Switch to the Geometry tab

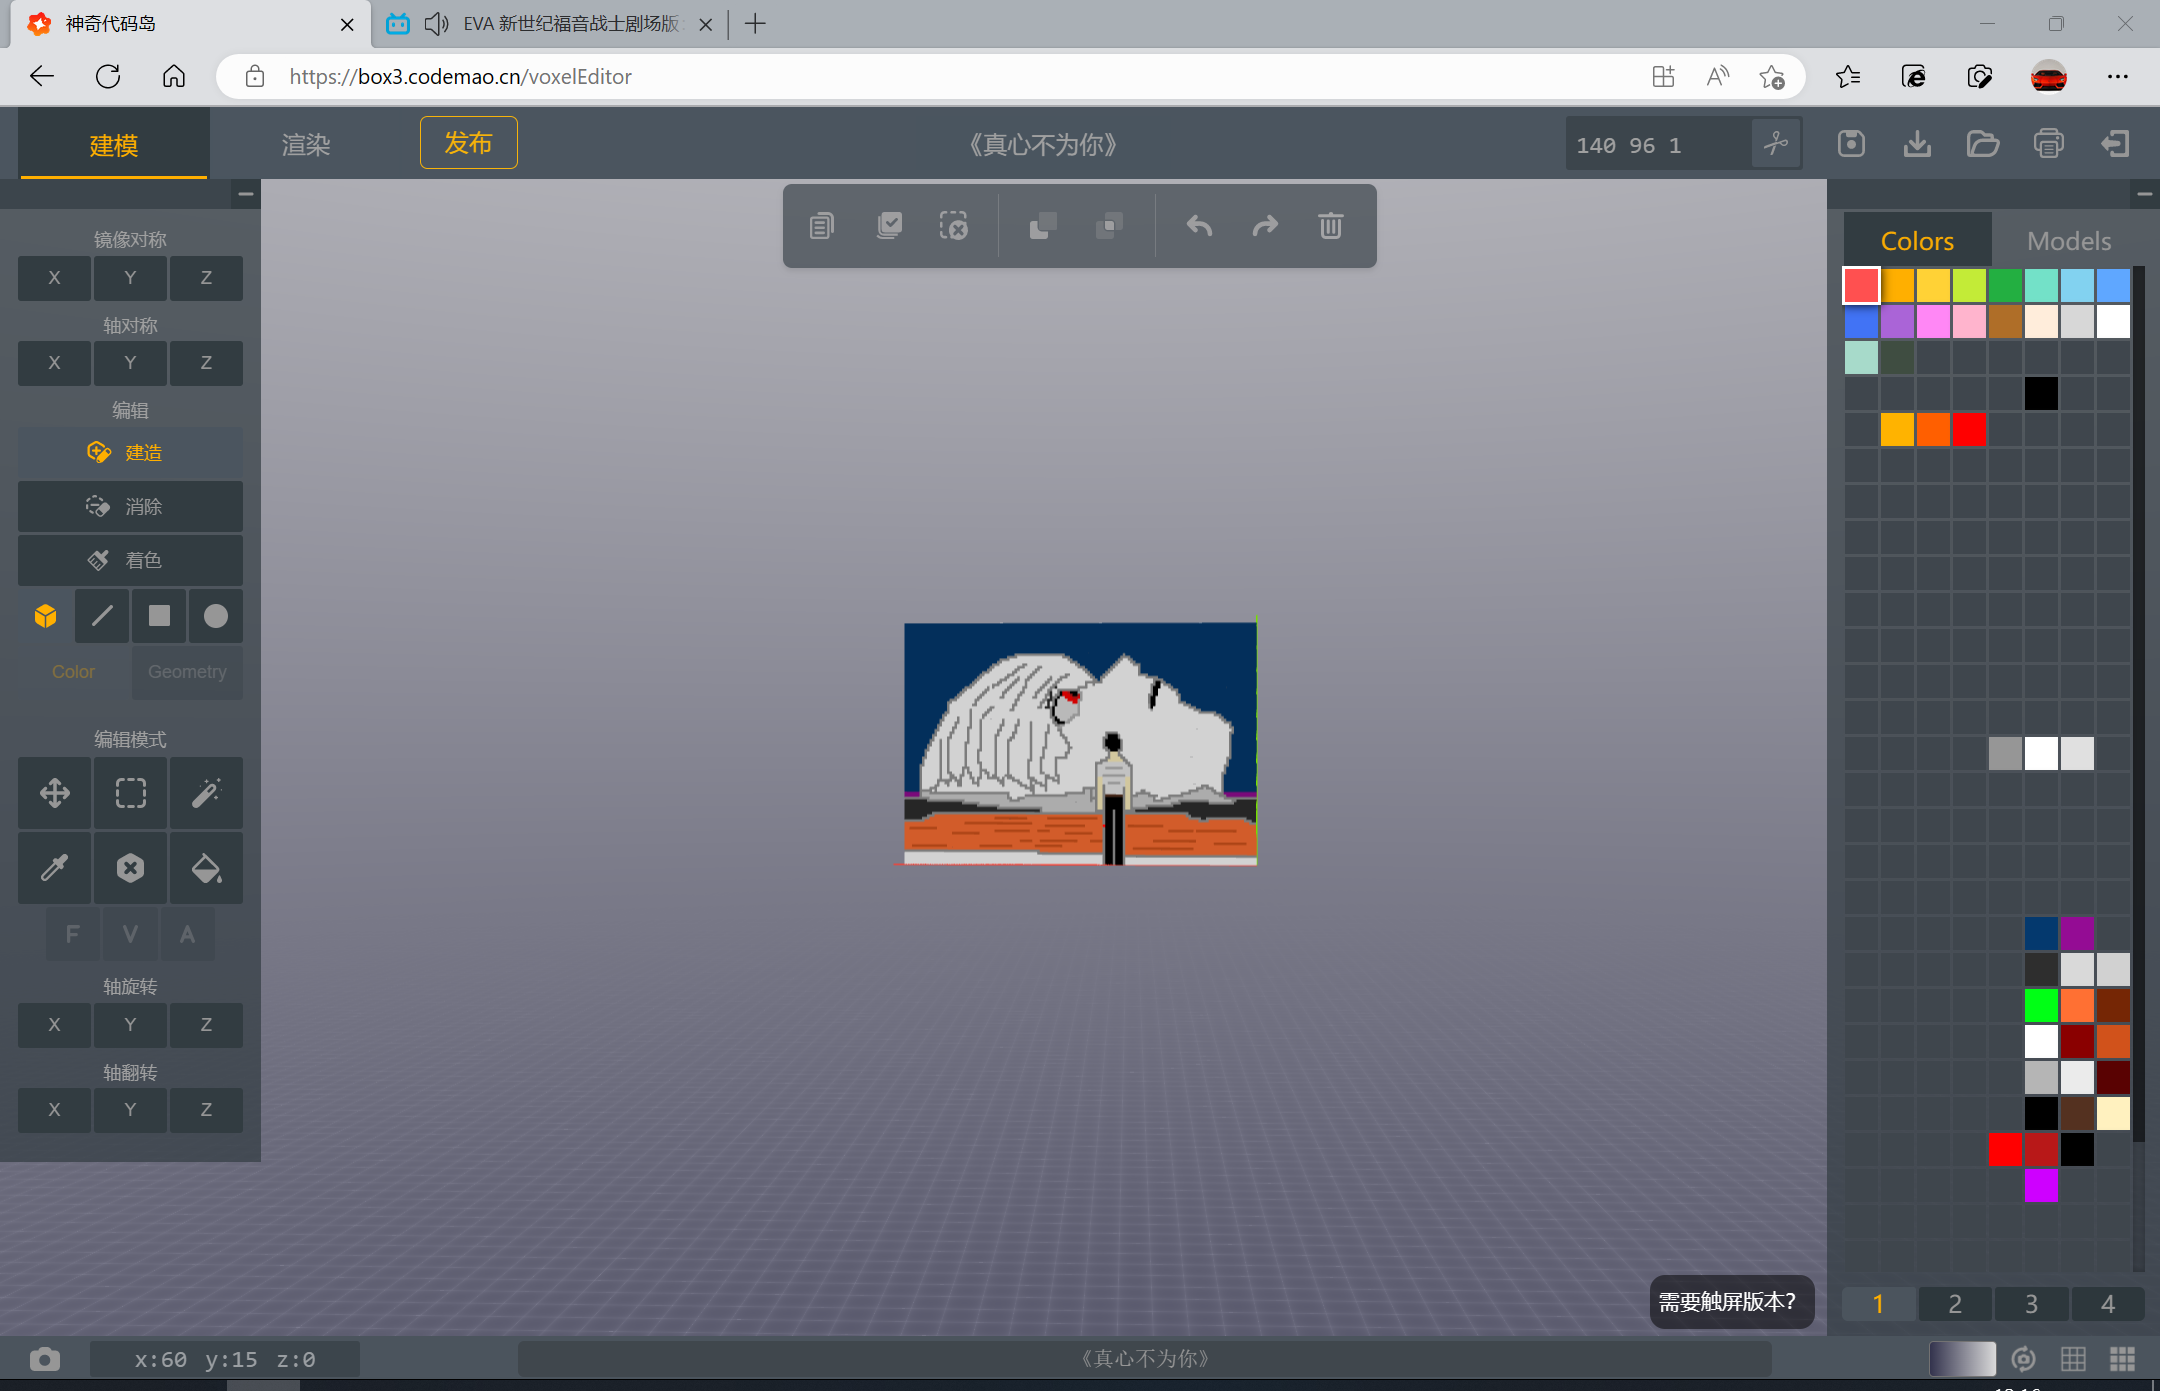click(187, 672)
